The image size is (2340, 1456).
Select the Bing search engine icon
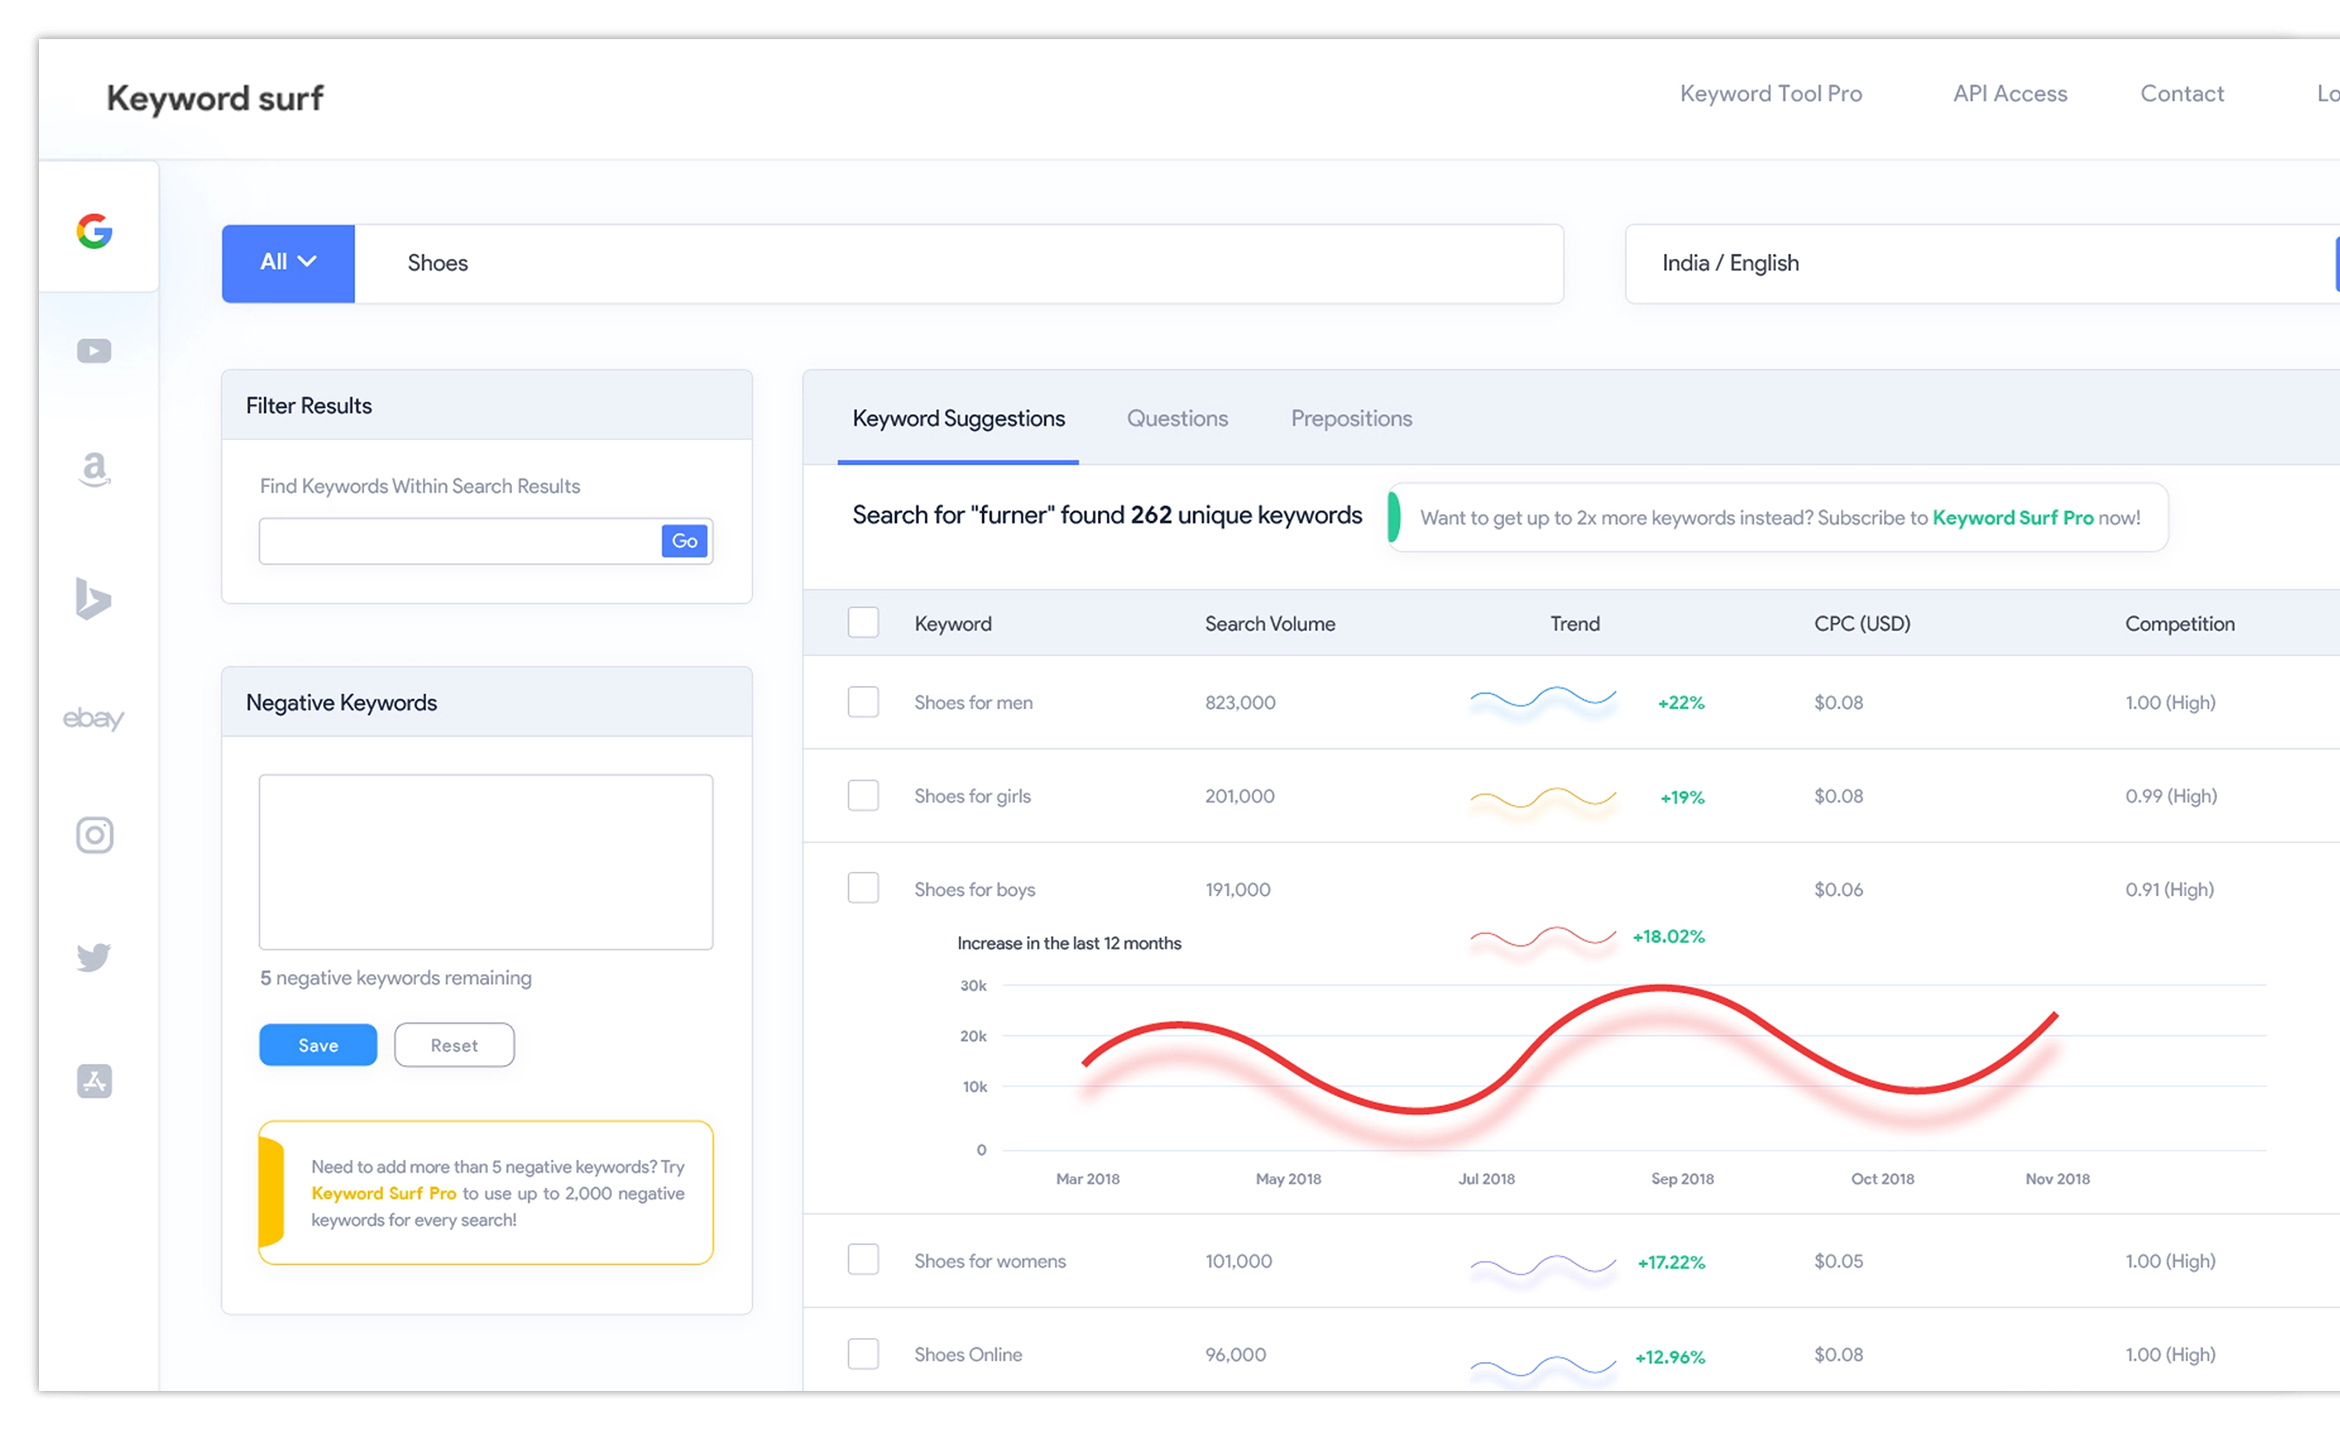tap(94, 599)
